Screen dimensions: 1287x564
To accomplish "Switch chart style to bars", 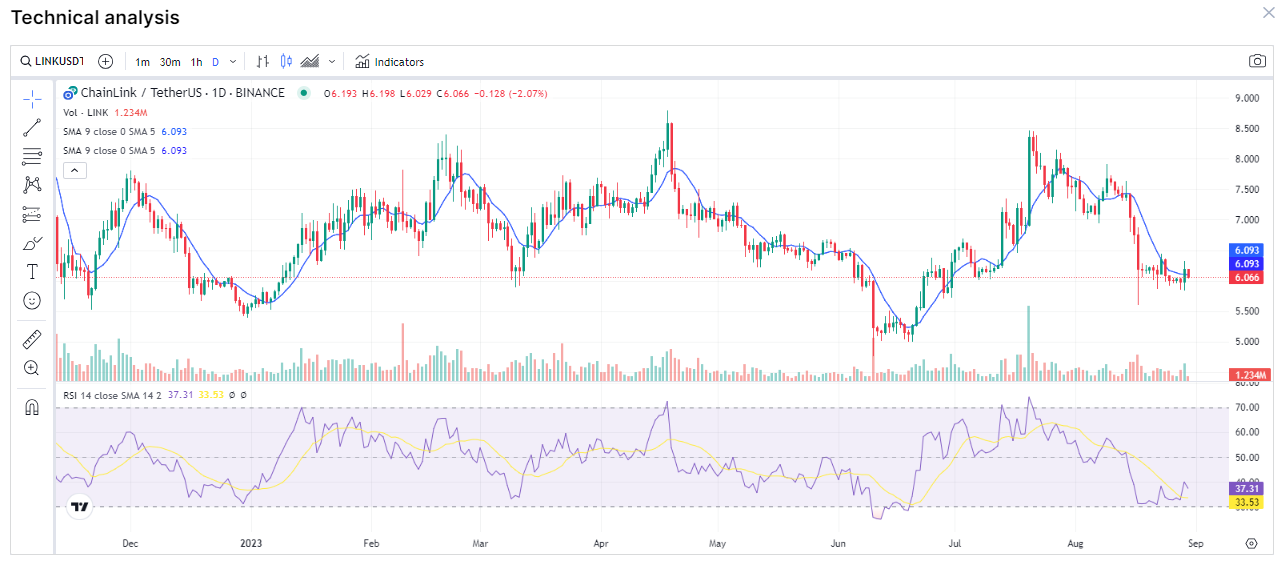I will (263, 61).
